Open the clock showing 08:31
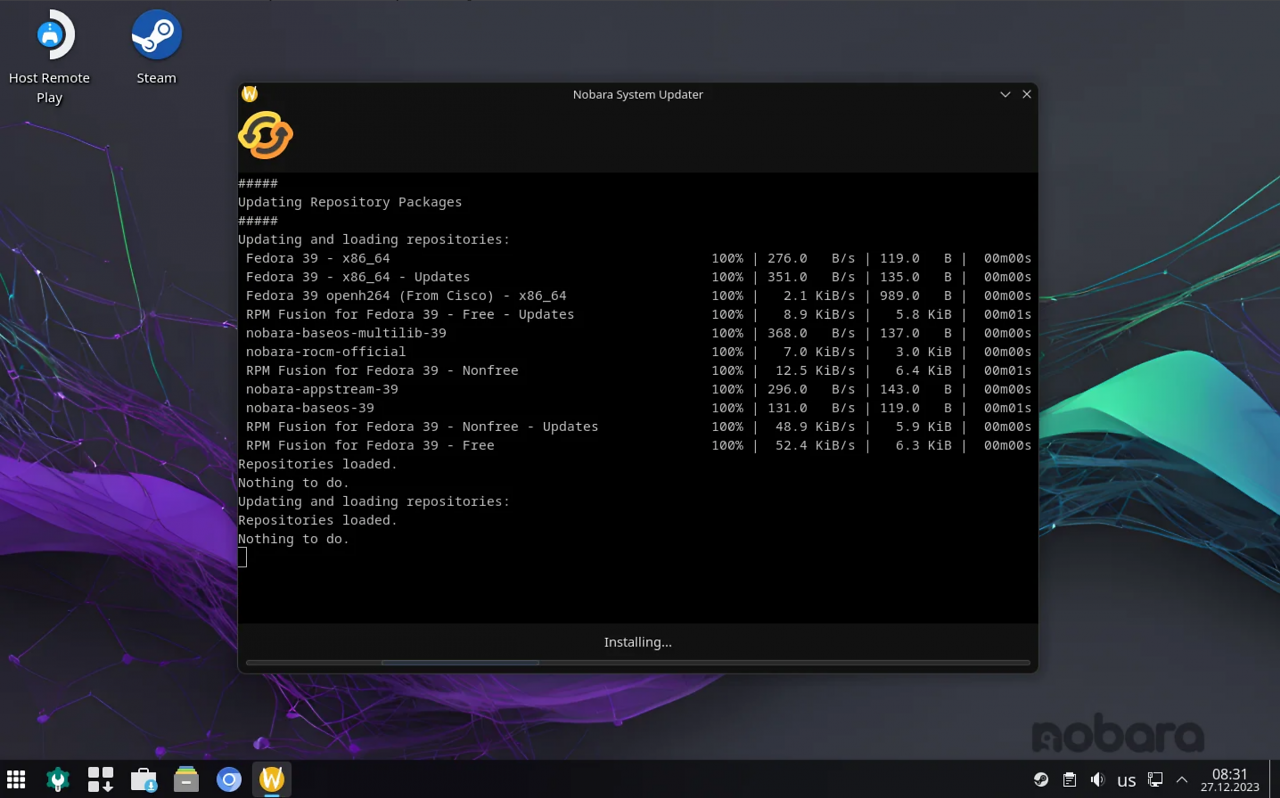The height and width of the screenshot is (798, 1280). 1230,780
